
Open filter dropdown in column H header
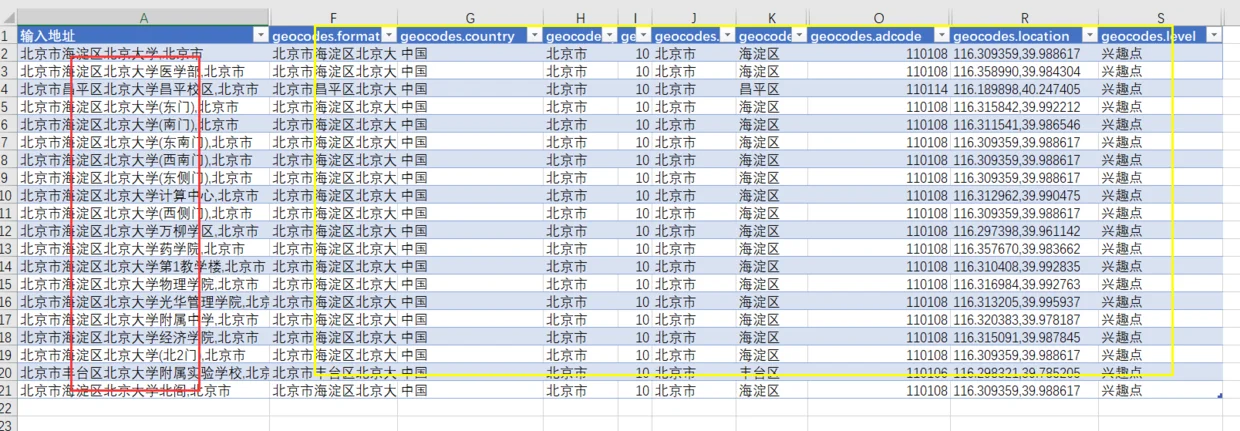(x=608, y=35)
